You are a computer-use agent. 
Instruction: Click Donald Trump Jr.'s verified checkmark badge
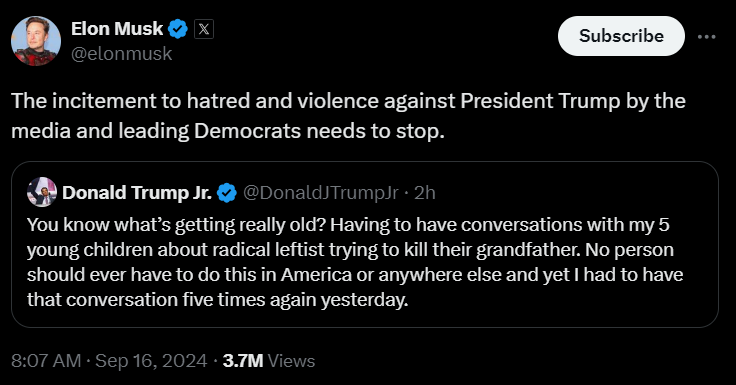227,193
